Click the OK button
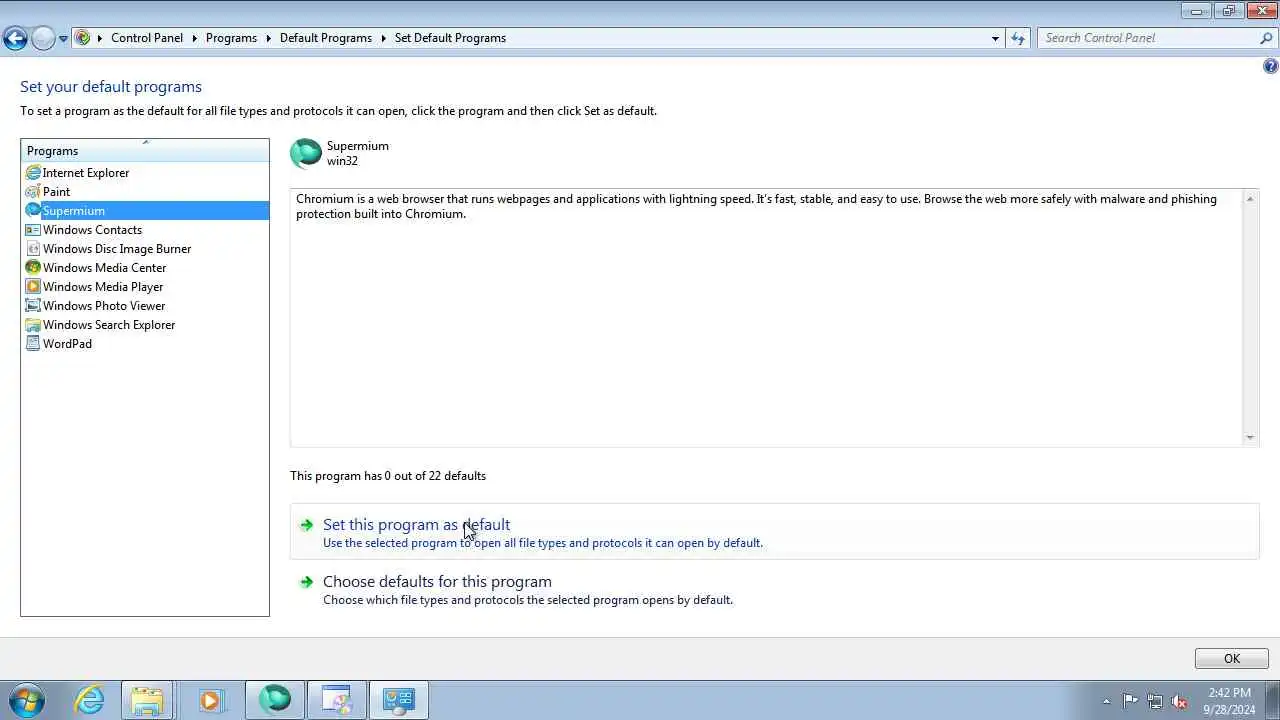1280x720 pixels. click(1232, 659)
